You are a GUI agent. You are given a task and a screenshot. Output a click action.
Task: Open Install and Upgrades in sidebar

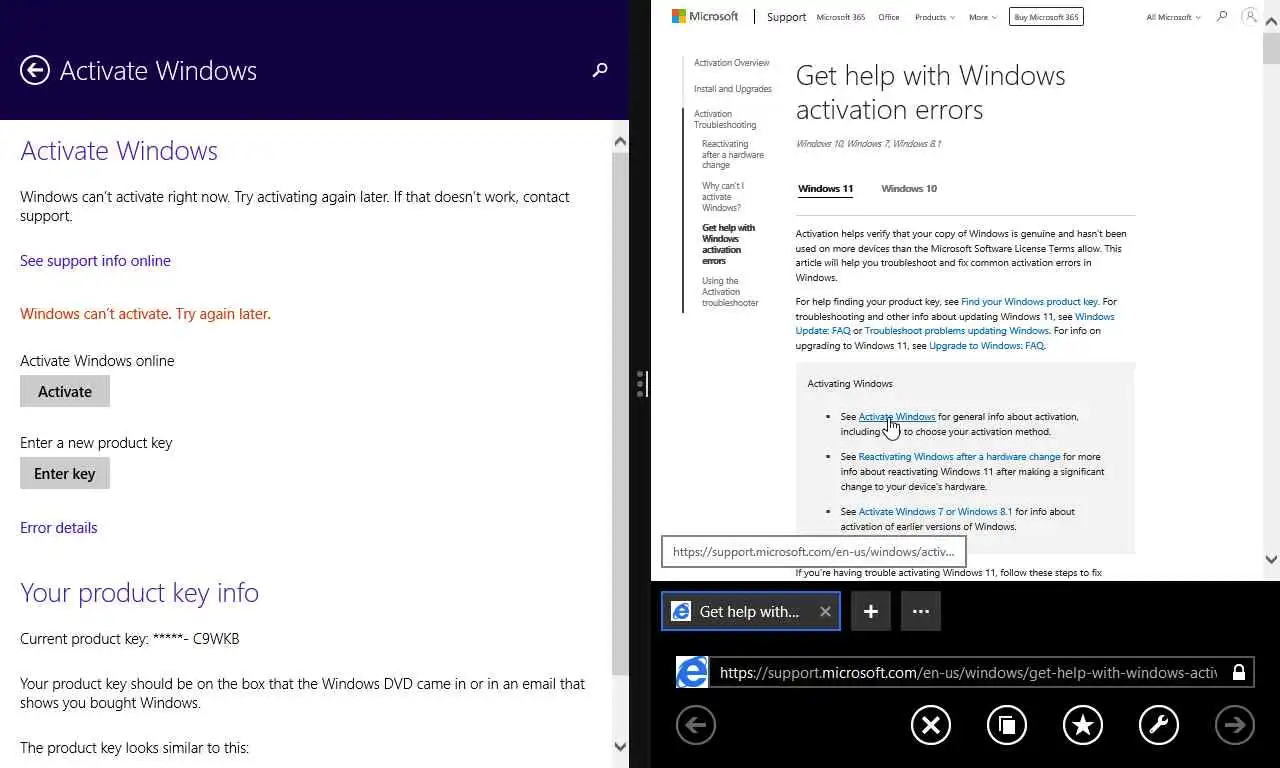pyautogui.click(x=733, y=89)
